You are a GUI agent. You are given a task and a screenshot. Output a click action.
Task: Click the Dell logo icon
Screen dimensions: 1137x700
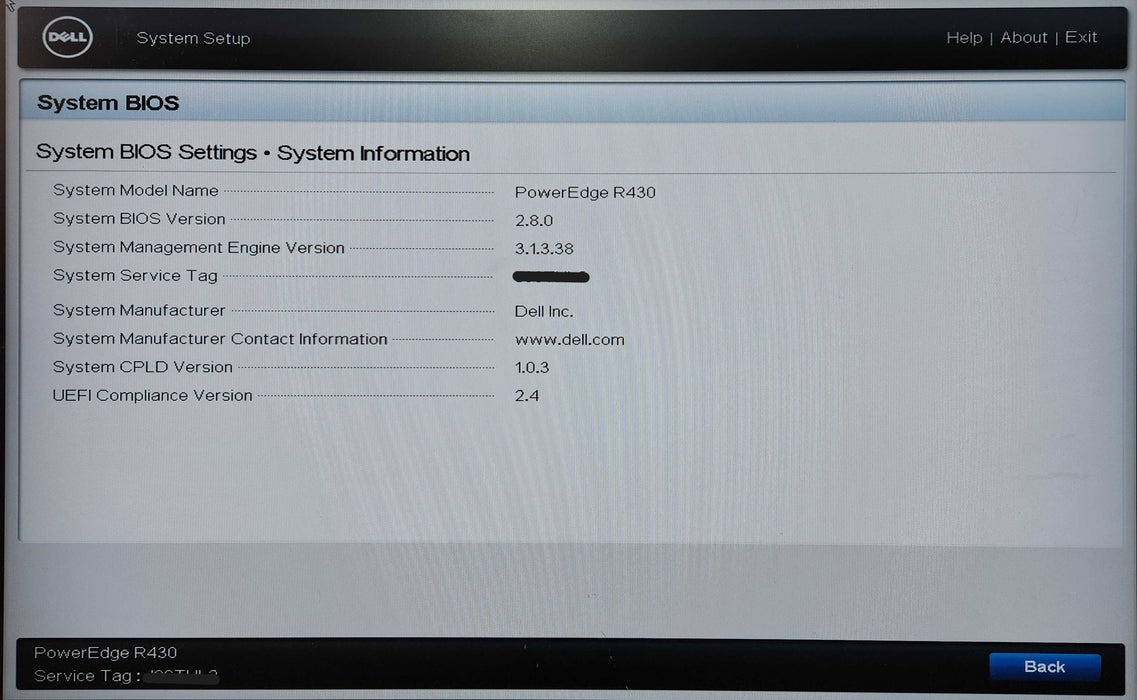(x=67, y=37)
